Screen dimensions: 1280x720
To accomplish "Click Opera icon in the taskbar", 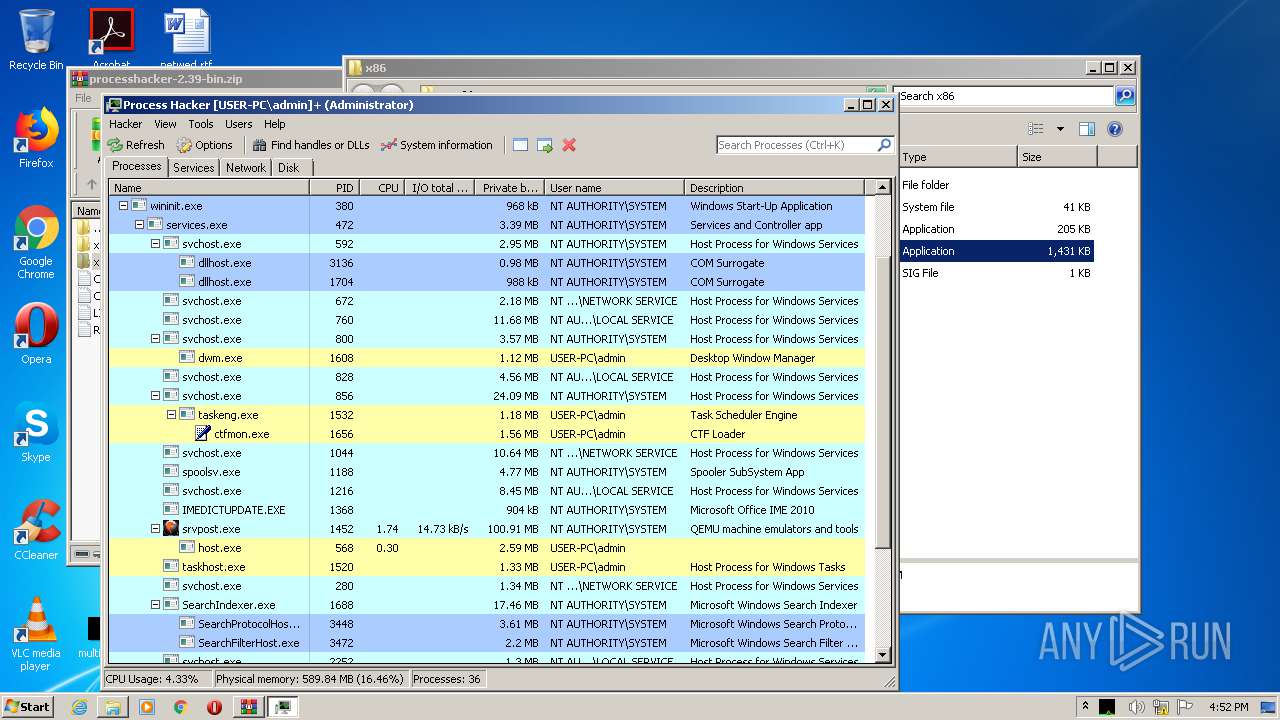I will click(x=214, y=707).
